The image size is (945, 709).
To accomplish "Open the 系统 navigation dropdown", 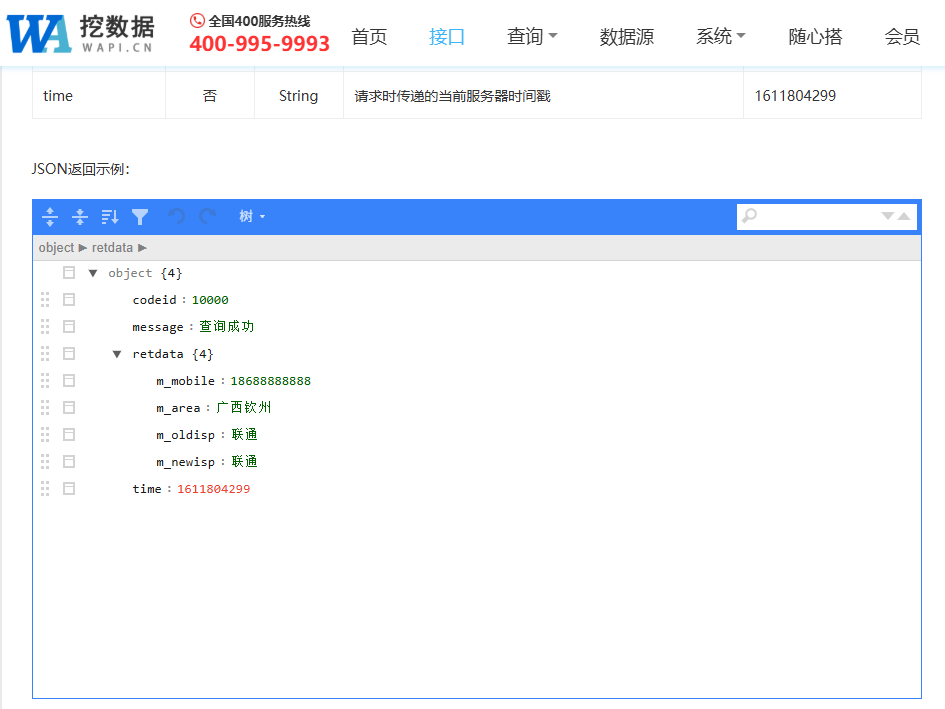I will (721, 36).
